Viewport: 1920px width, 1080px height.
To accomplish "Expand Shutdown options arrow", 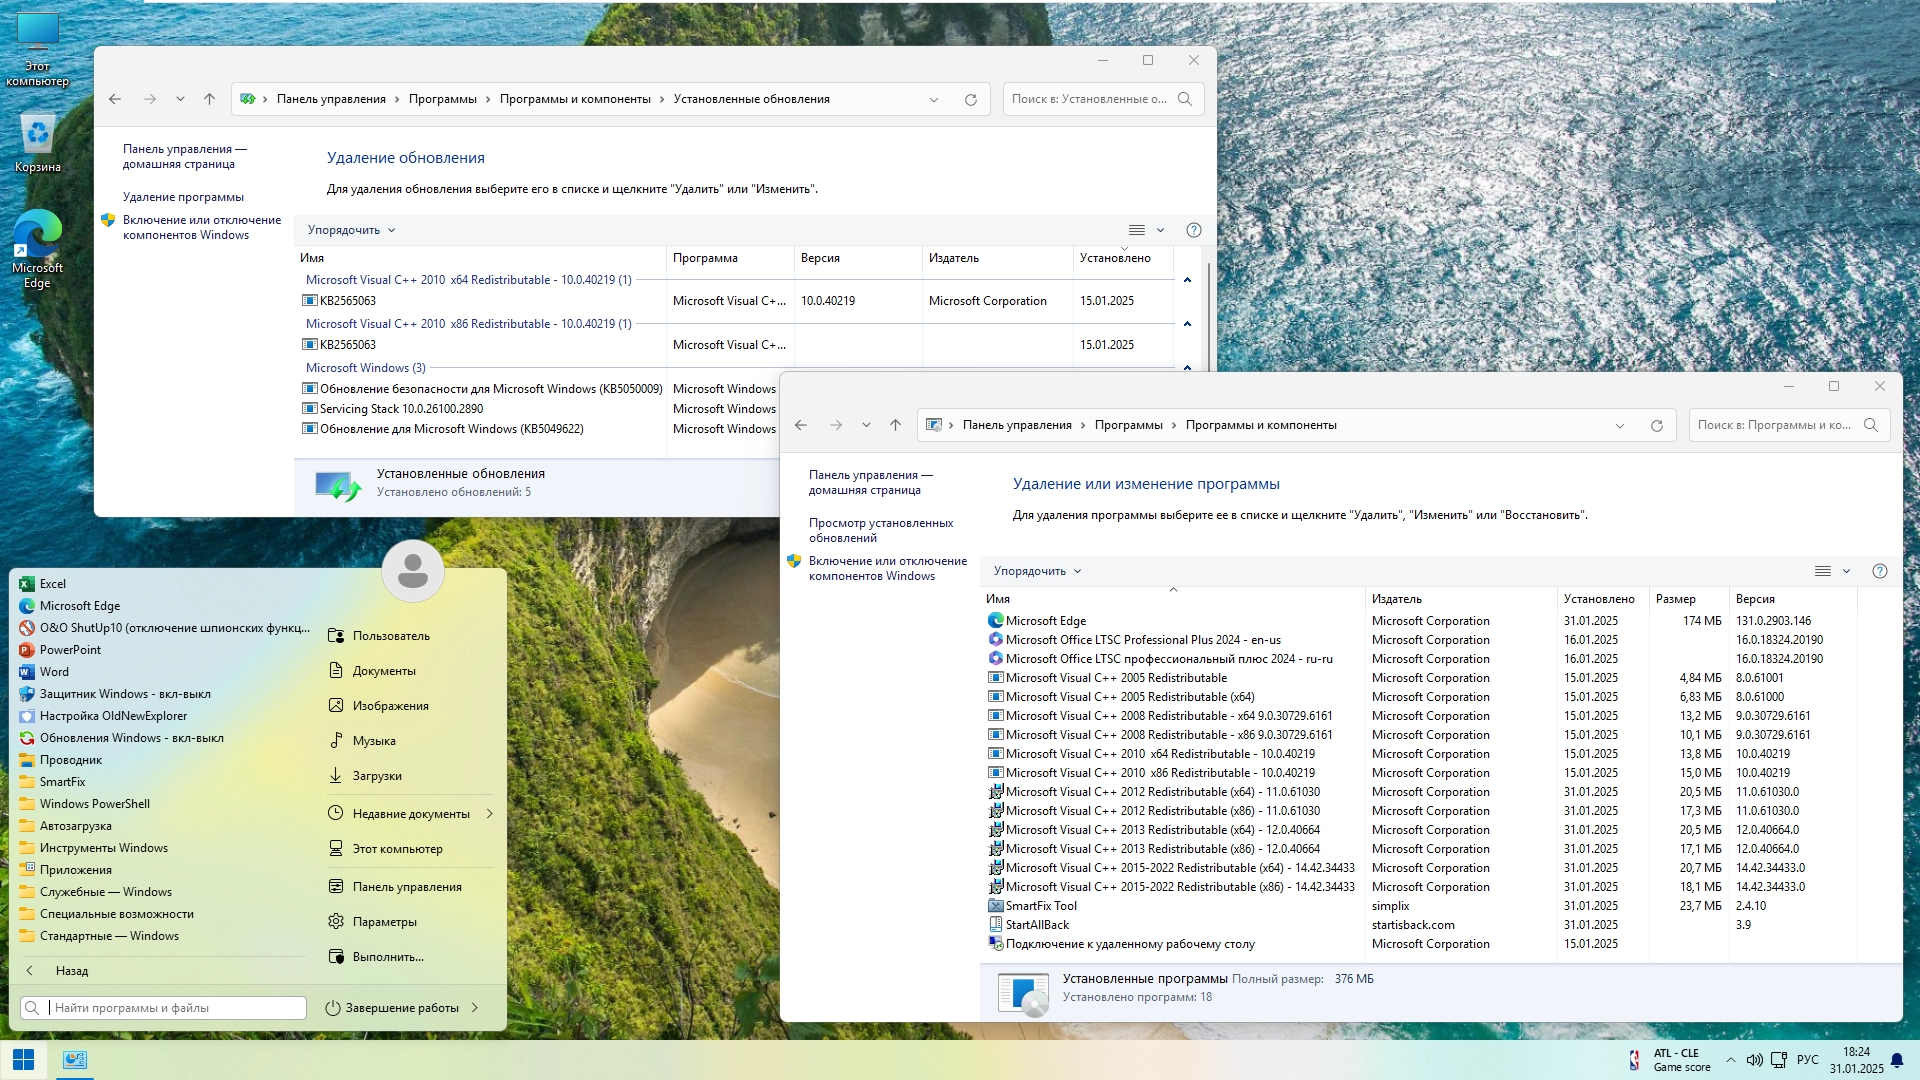I will click(x=475, y=1008).
